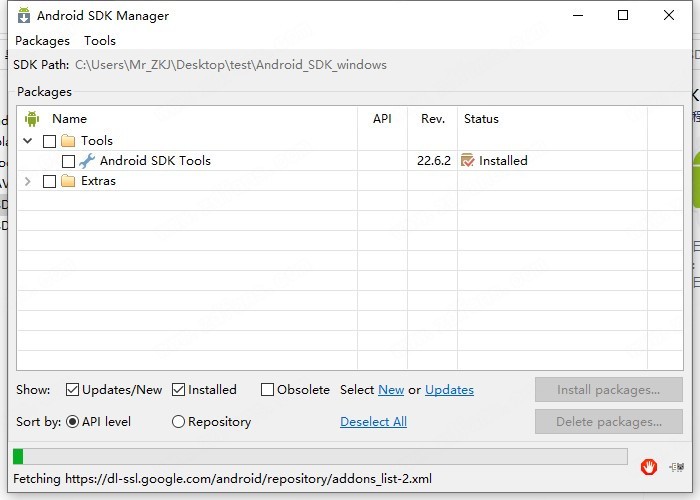Open the Packages menu
The image size is (700, 500).
[42, 41]
